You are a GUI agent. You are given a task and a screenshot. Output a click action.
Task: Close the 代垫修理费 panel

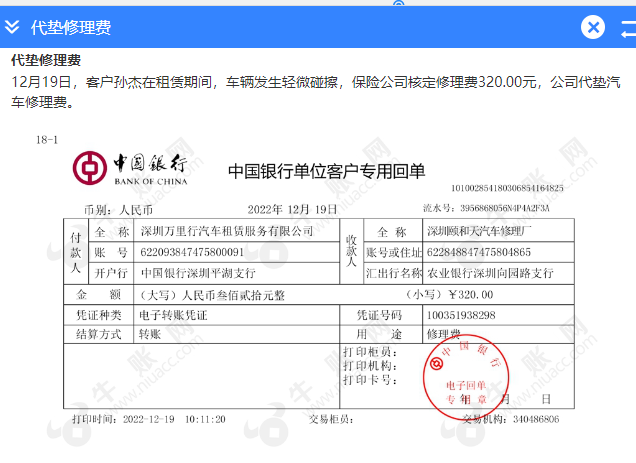(593, 27)
